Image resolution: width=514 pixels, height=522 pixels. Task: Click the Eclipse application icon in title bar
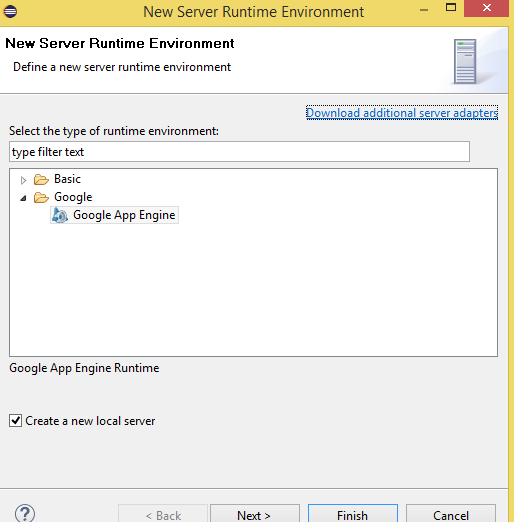[x=10, y=12]
